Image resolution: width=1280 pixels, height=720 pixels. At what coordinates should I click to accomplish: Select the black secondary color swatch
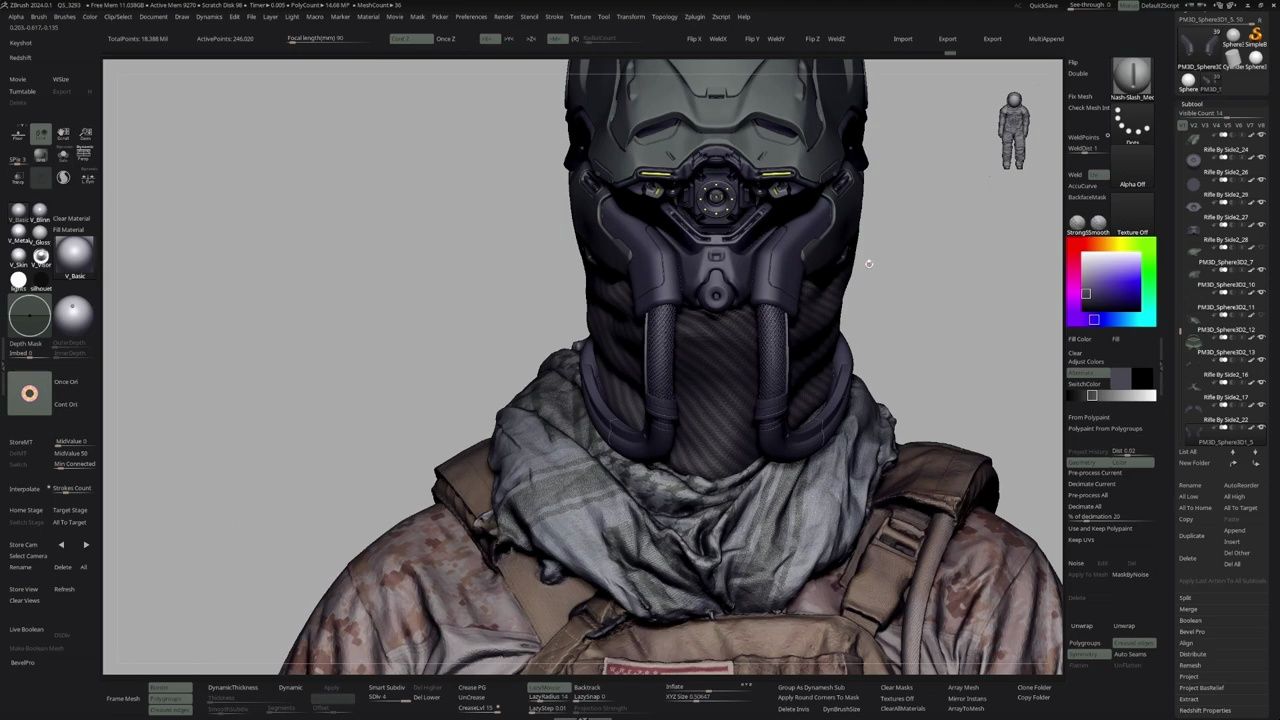1142,377
